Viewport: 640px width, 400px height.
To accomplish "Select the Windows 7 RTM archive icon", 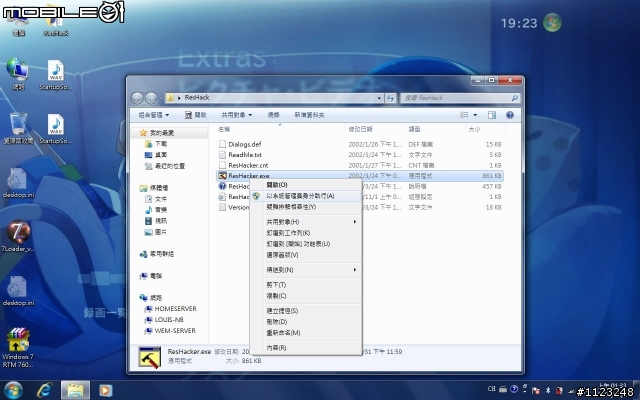I will tap(18, 347).
